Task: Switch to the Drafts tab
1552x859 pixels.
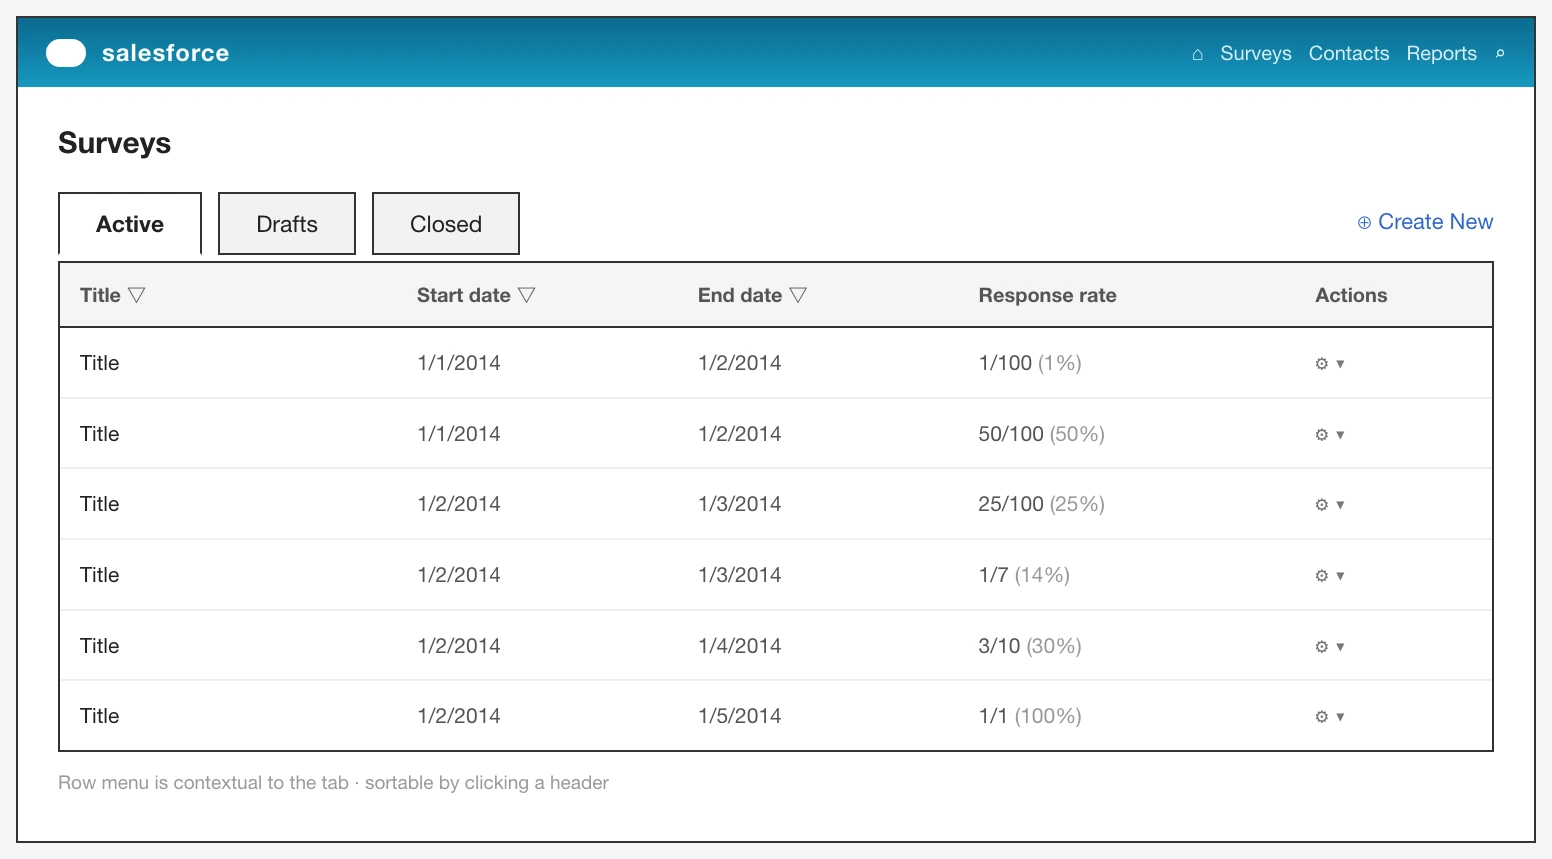Action: point(287,224)
